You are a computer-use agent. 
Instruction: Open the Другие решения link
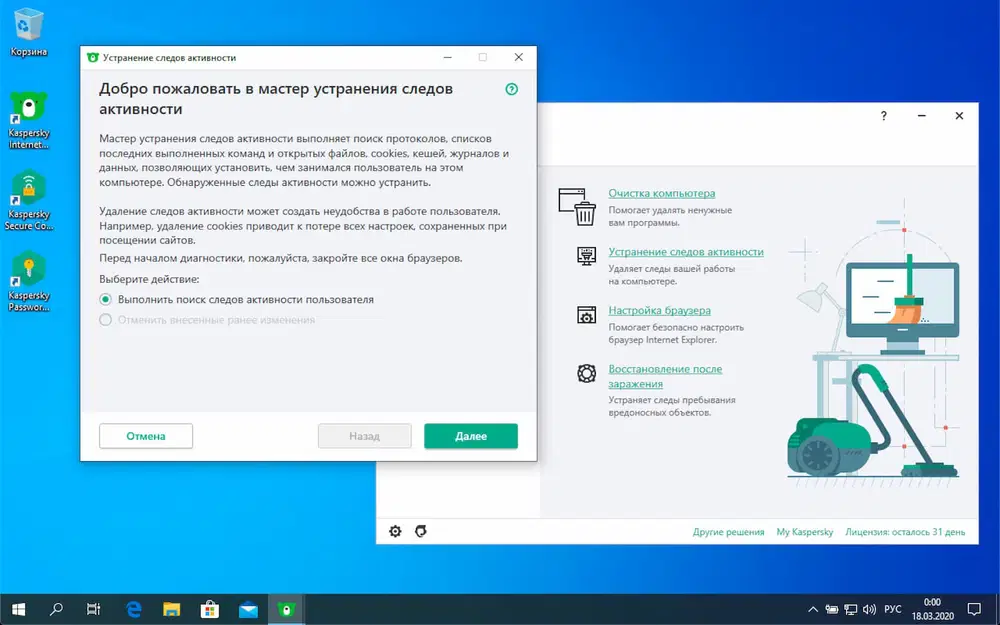coord(729,531)
